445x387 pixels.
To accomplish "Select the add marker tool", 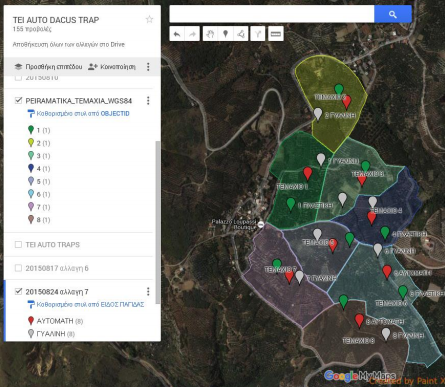I will click(x=226, y=34).
